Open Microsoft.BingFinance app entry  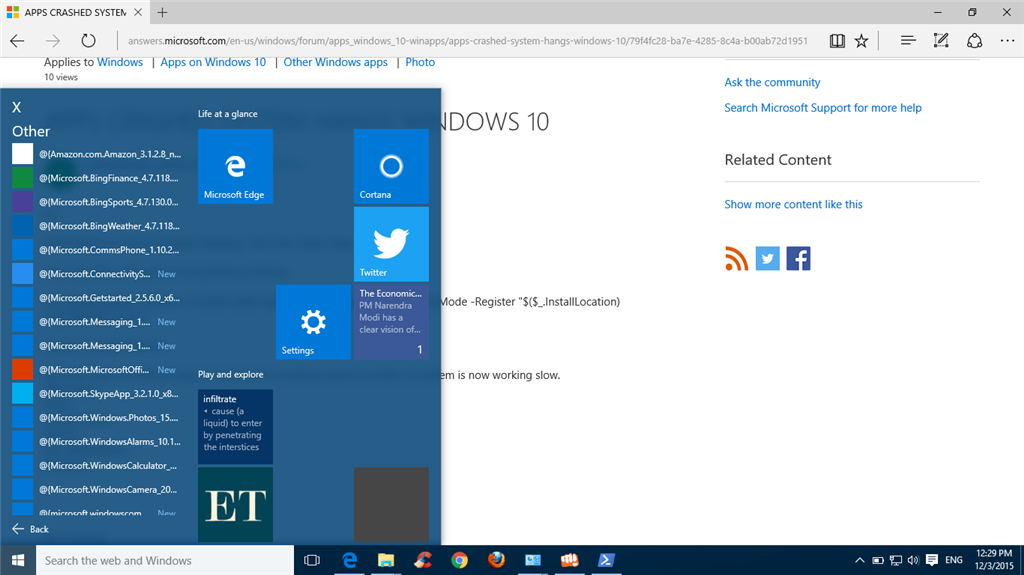pyautogui.click(x=97, y=178)
